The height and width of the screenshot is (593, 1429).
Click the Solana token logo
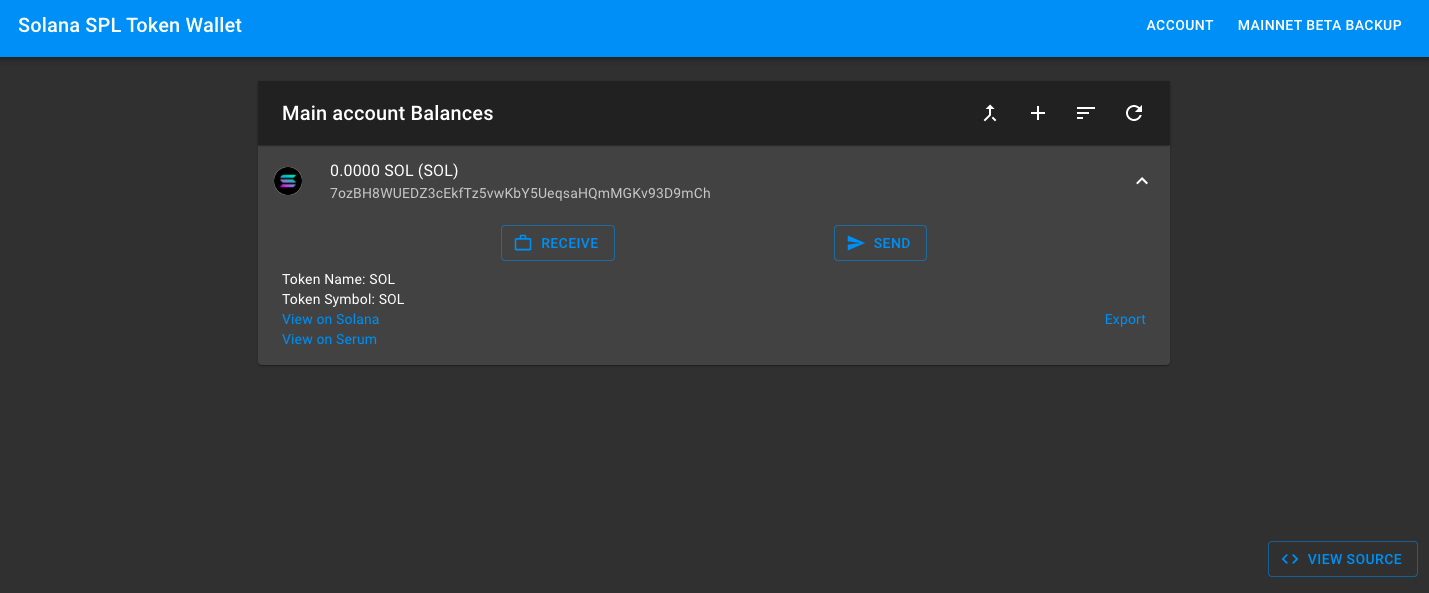point(288,181)
